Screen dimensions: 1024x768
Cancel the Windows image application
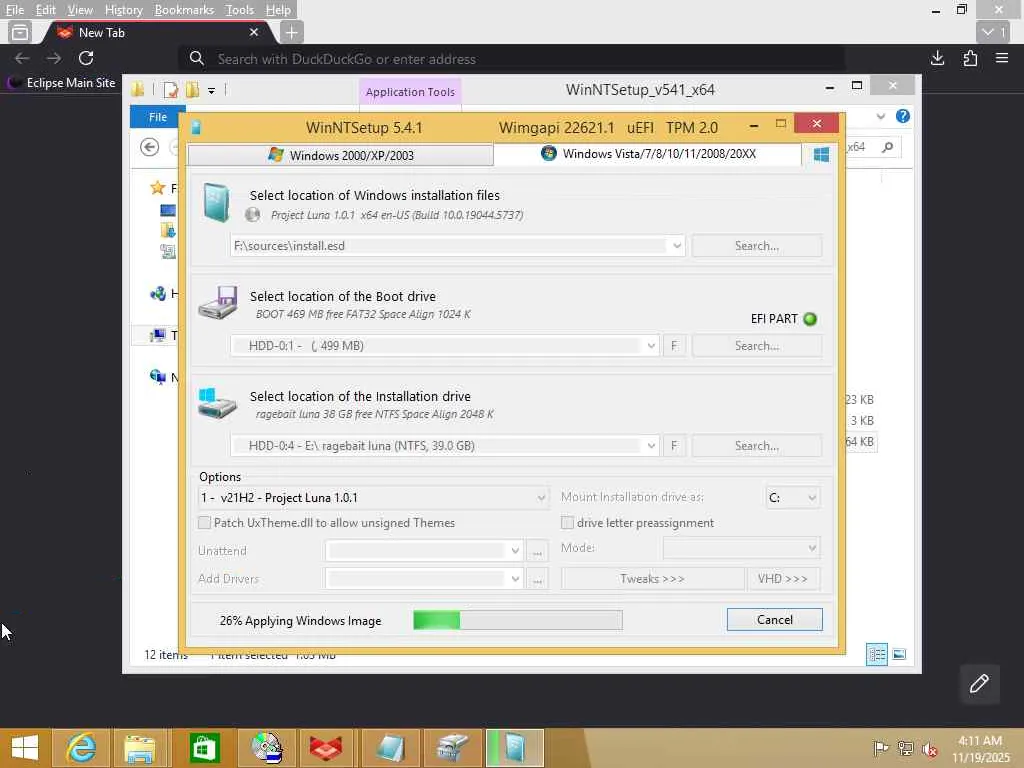775,620
